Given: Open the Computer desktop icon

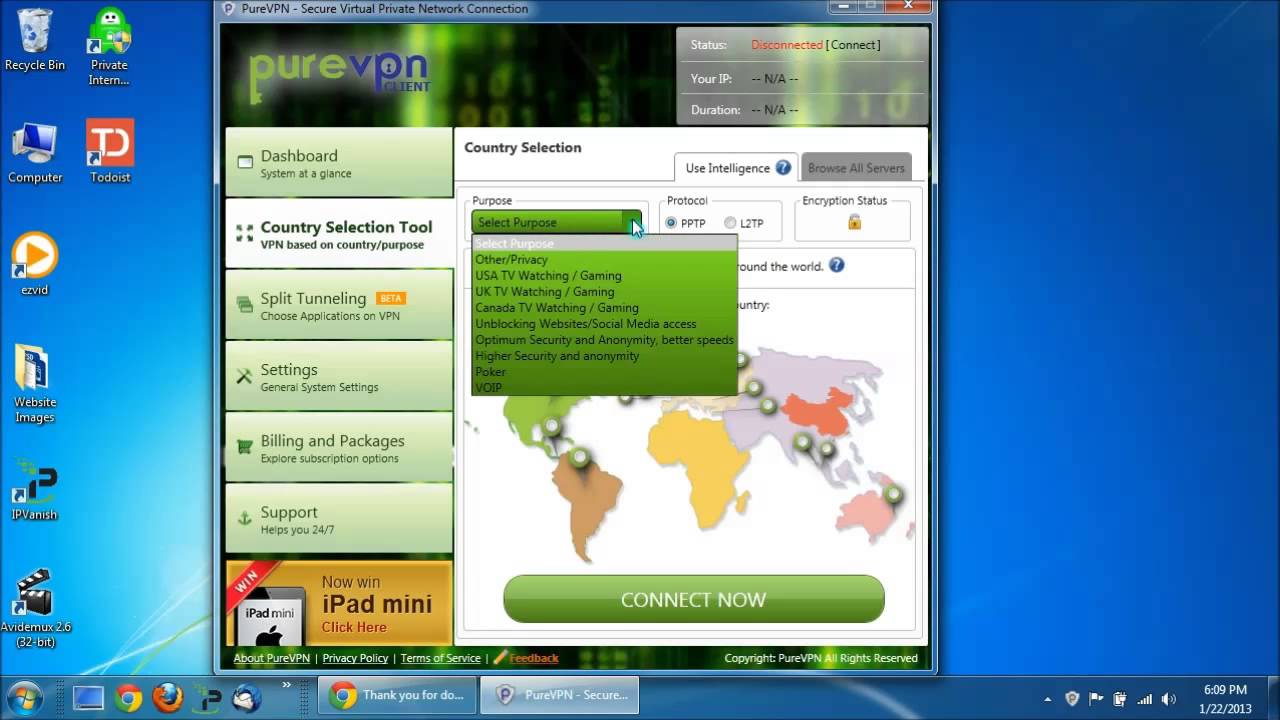Looking at the screenshot, I should pos(35,152).
